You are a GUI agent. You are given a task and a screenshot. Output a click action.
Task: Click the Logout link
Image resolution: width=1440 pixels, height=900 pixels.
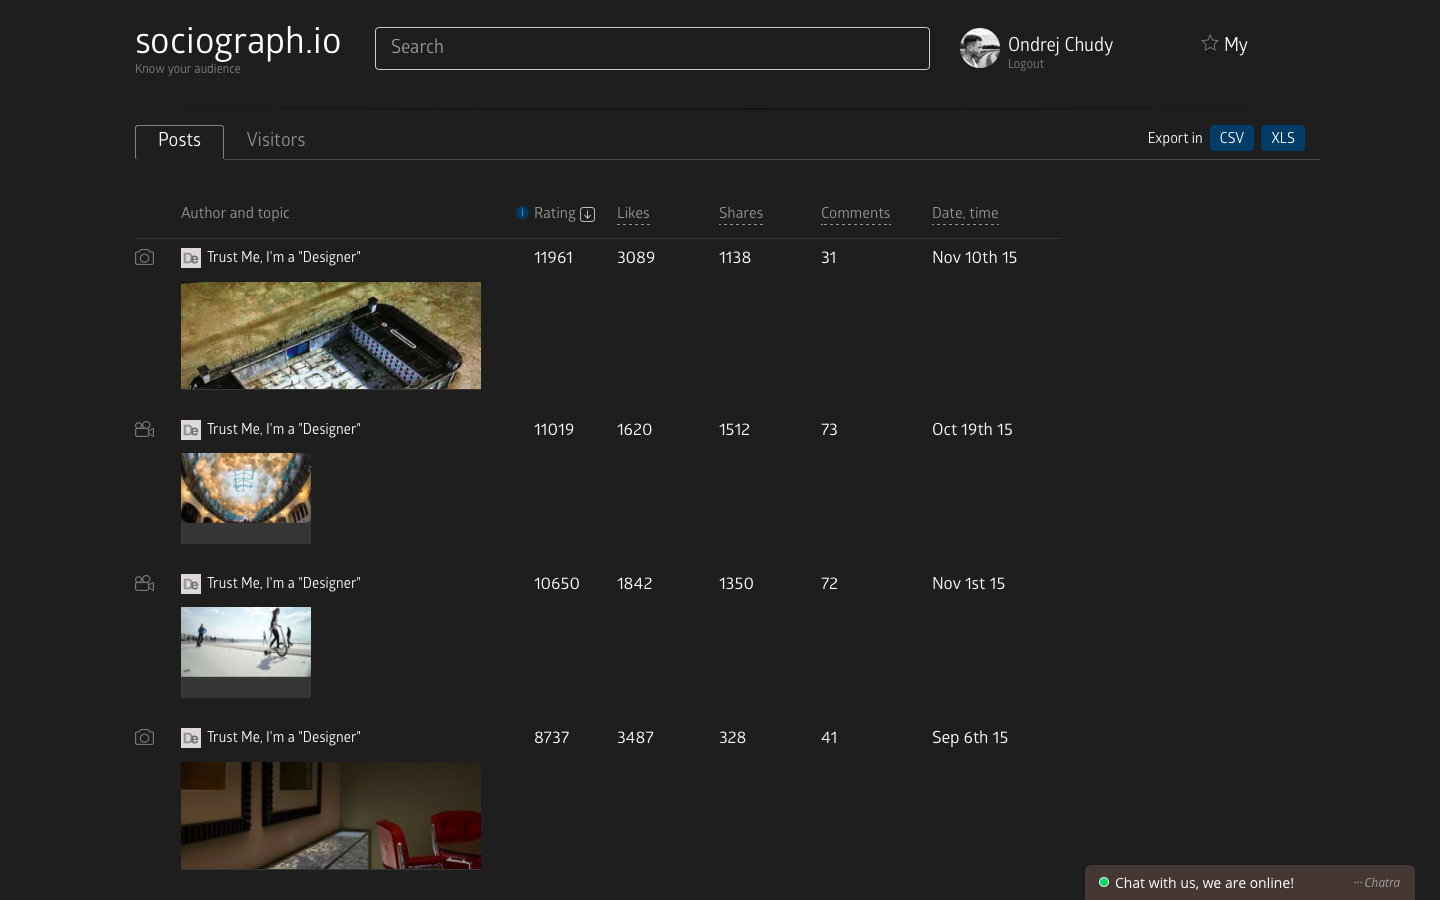(x=1026, y=64)
